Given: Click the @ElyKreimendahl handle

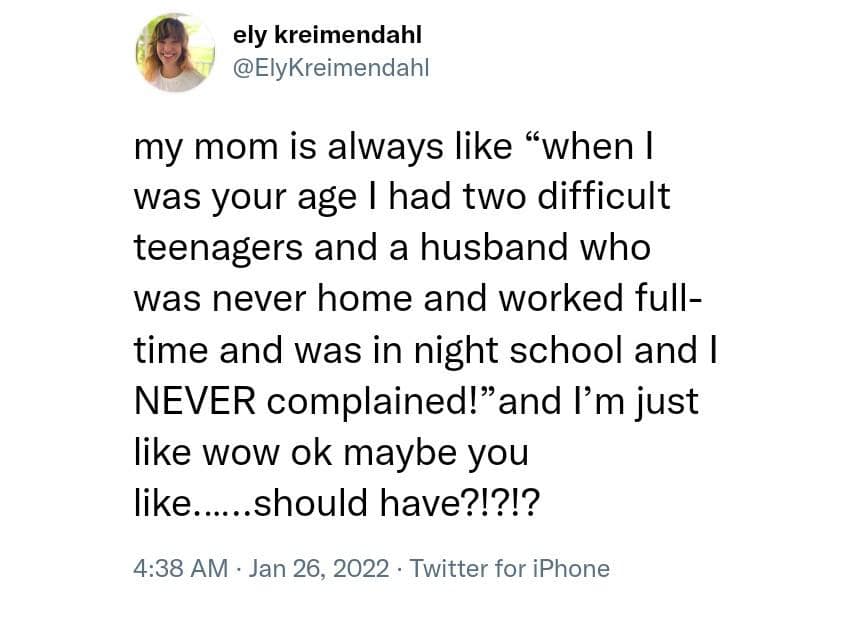Looking at the screenshot, I should pos(330,68).
